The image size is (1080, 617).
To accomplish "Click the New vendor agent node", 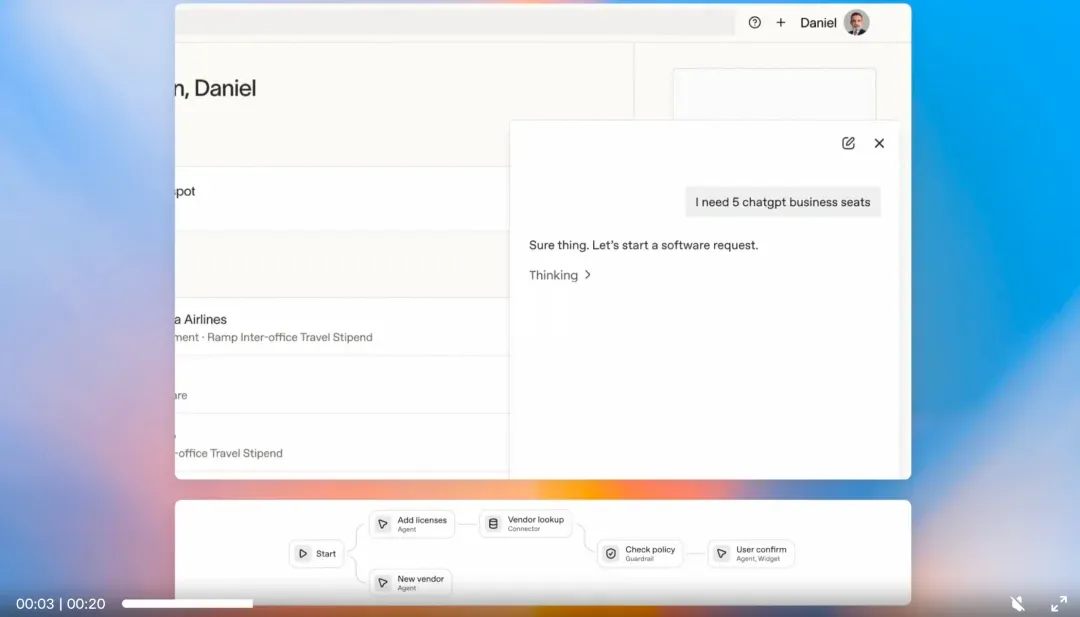I will pos(411,583).
